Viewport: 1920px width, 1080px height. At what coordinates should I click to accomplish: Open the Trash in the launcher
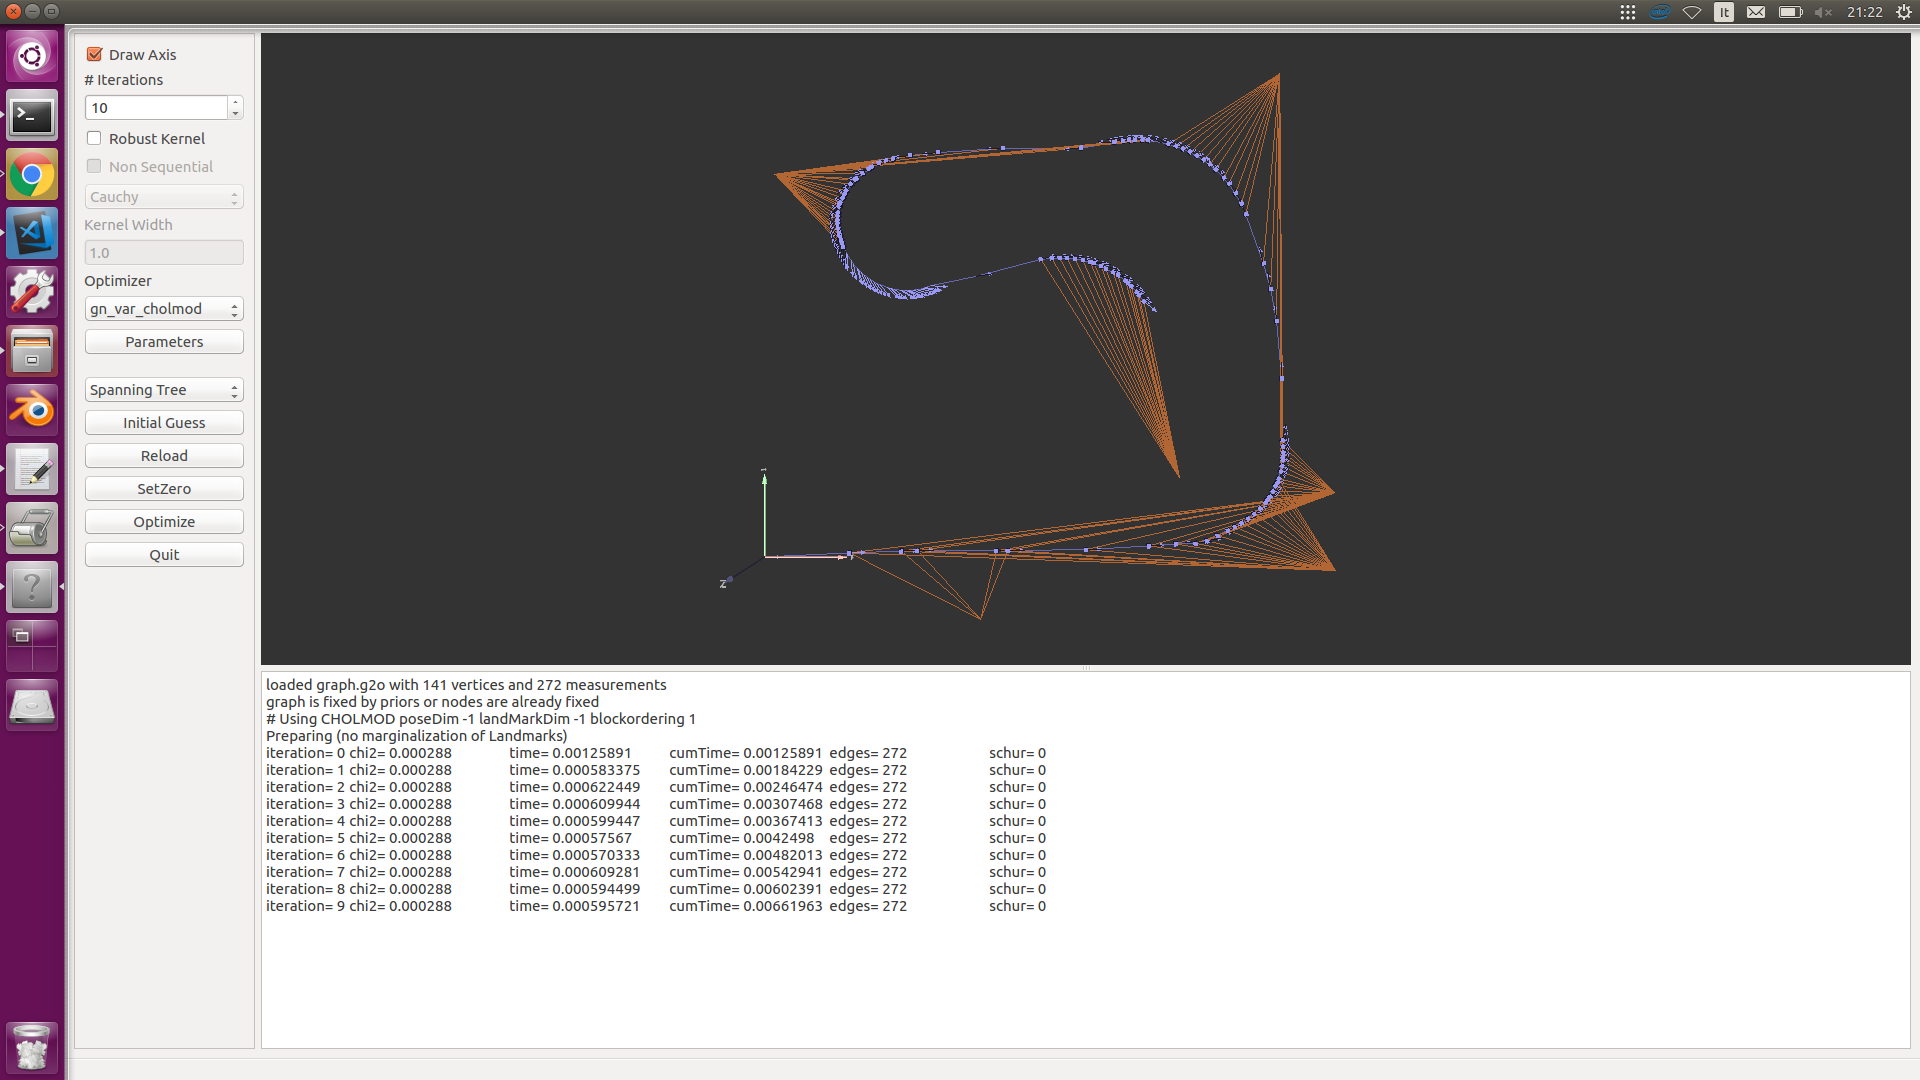click(32, 1046)
